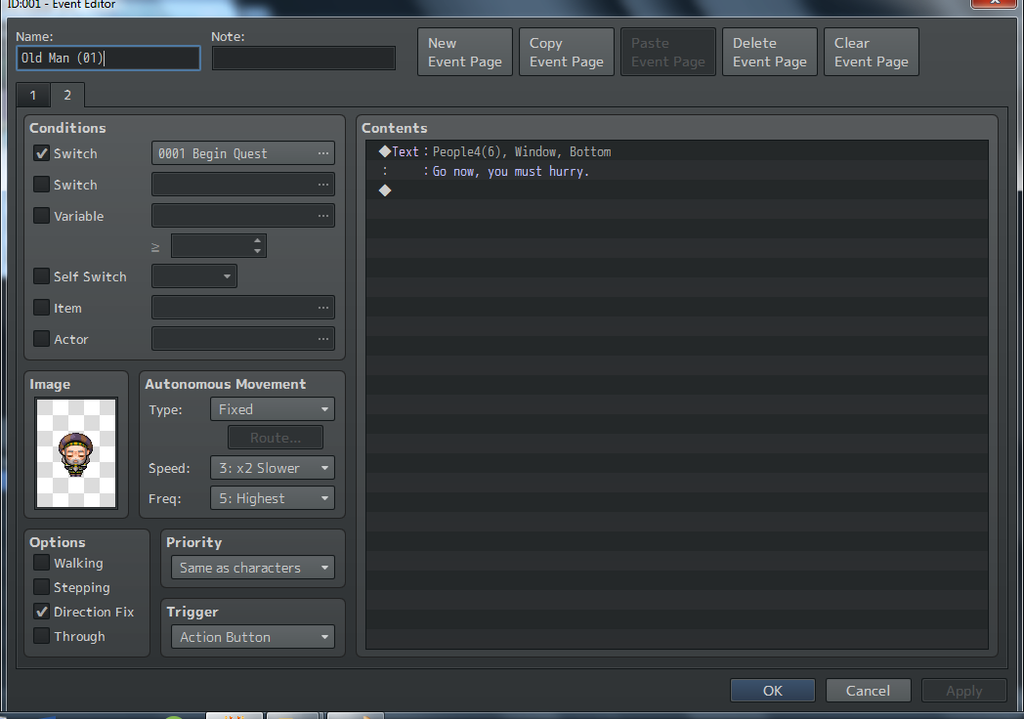1024x719 pixels.
Task: Click the Variable field ellipsis button
Action: coord(322,216)
